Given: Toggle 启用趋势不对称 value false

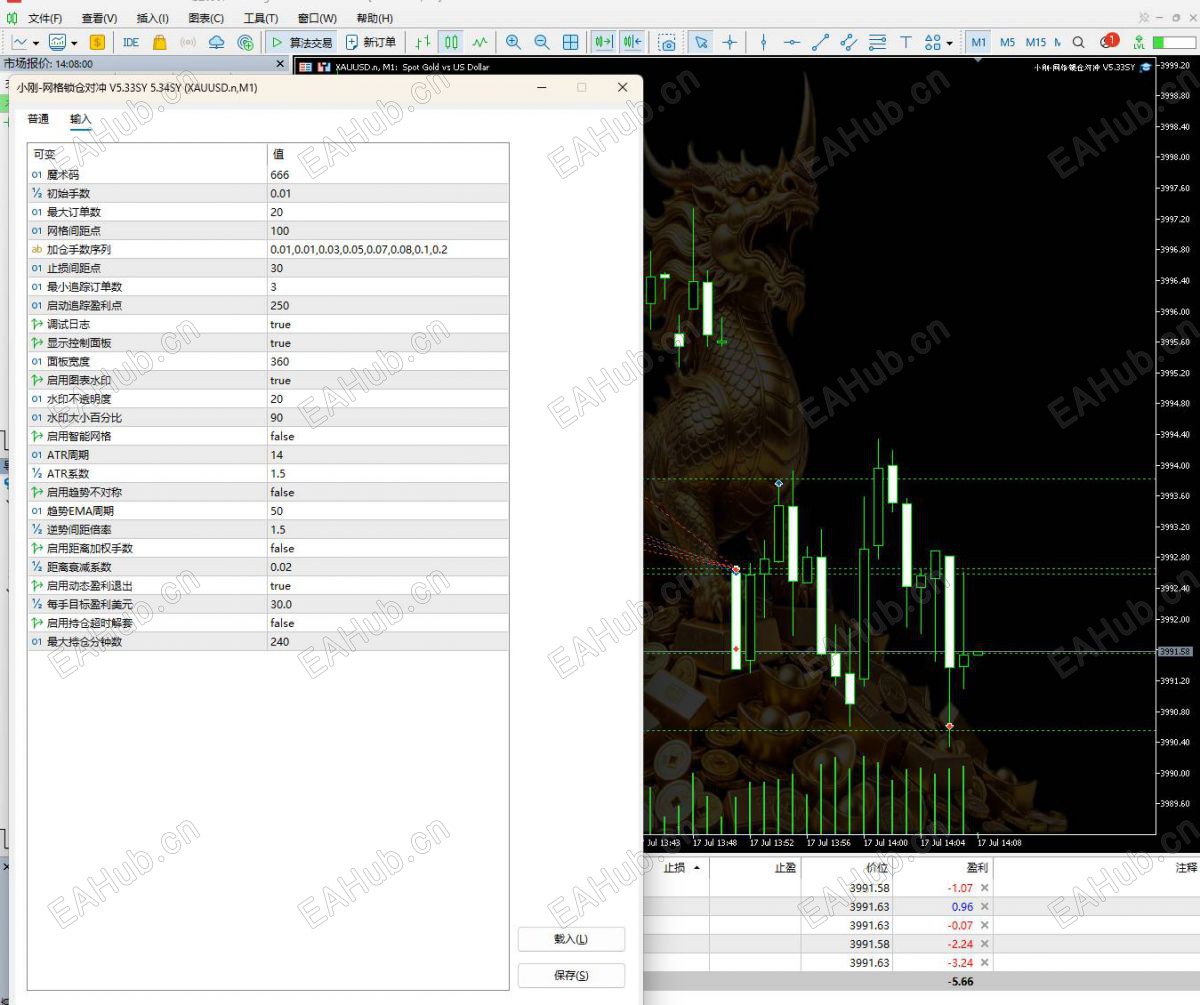Looking at the screenshot, I should [387, 492].
